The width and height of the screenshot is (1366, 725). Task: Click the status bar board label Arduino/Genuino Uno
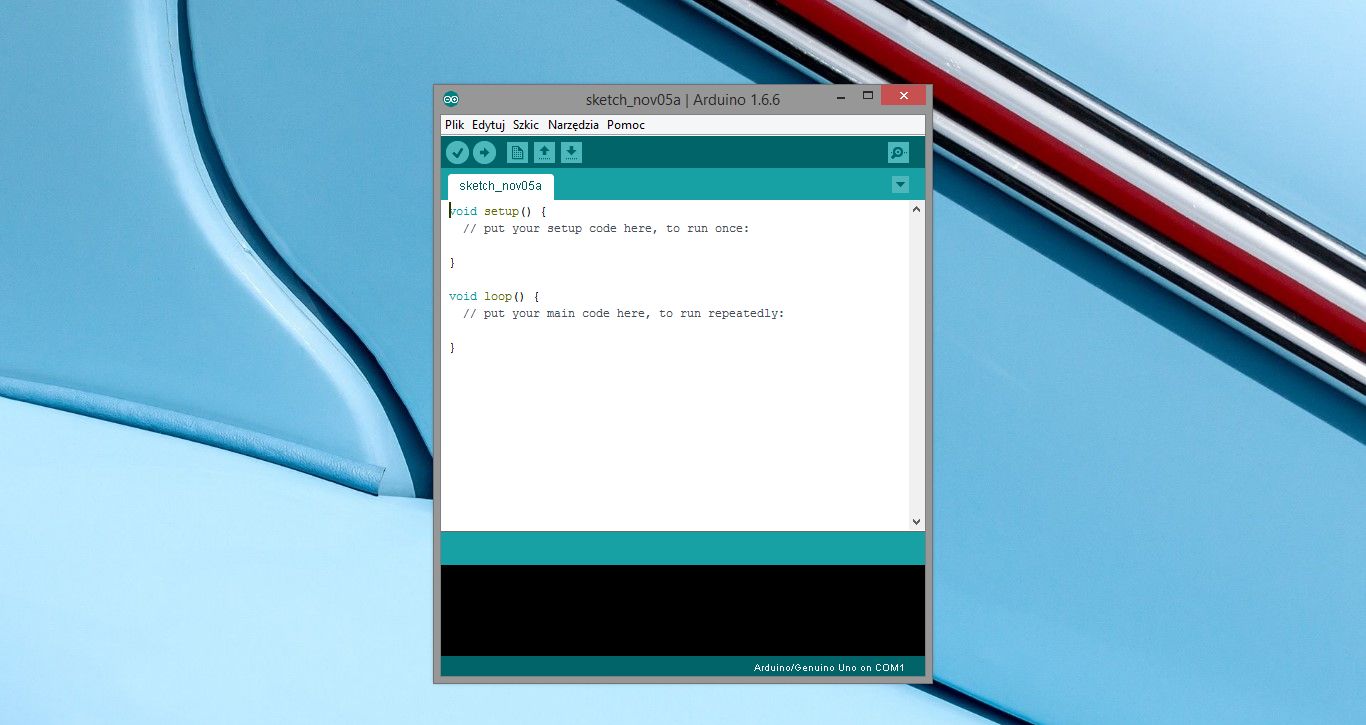pyautogui.click(x=830, y=667)
